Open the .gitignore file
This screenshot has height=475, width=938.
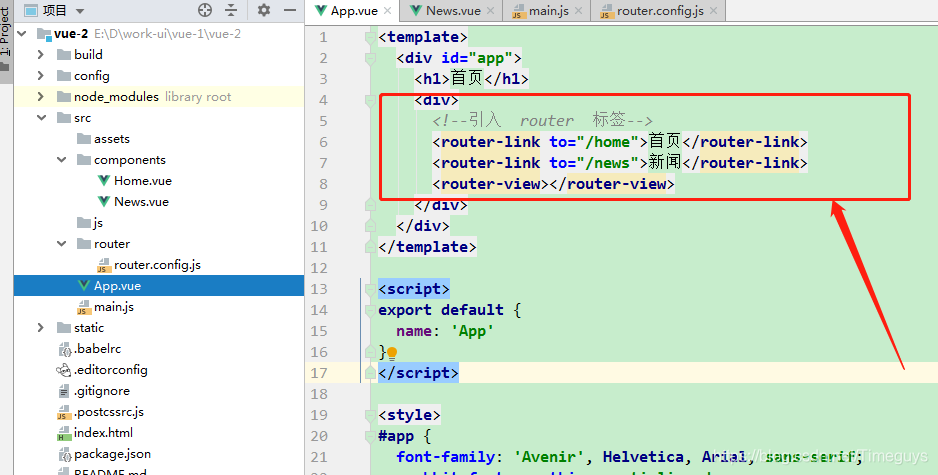point(102,391)
